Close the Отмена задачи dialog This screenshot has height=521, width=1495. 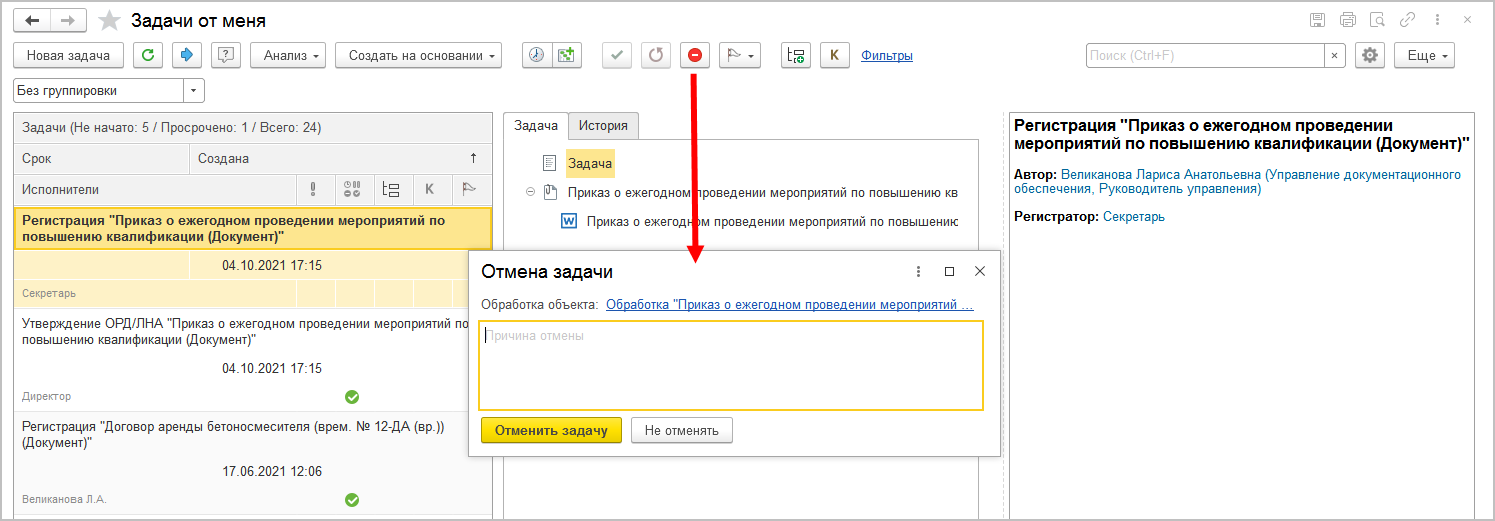click(980, 271)
